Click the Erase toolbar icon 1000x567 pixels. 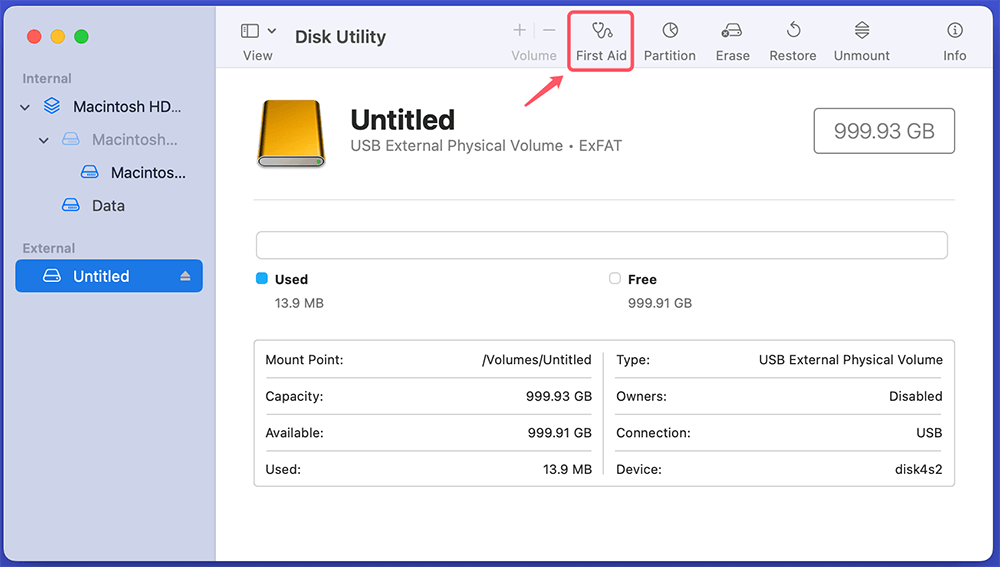732,41
